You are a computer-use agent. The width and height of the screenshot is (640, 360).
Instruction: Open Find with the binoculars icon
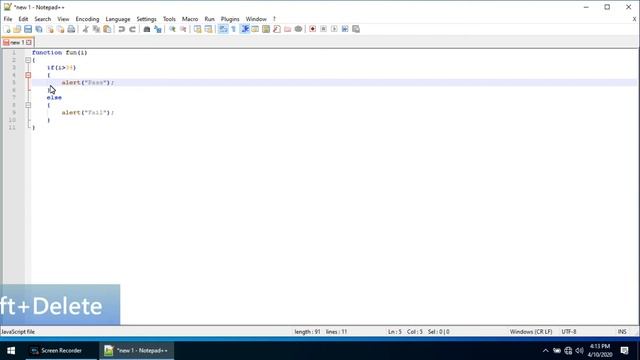[x=147, y=29]
